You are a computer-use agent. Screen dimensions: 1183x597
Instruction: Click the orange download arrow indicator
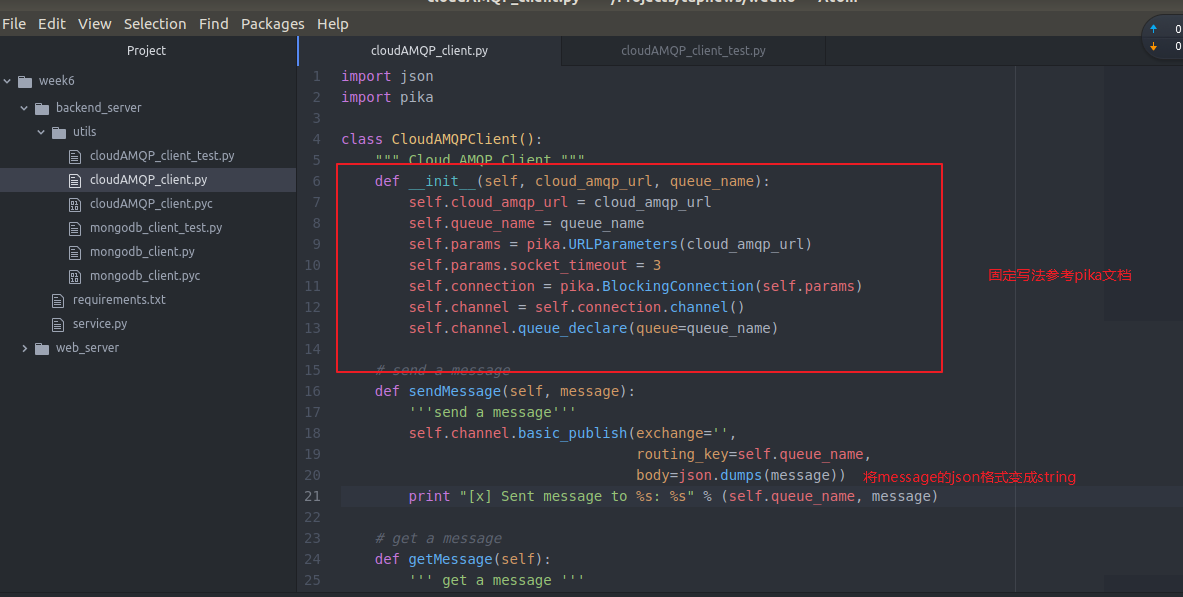(1153, 46)
